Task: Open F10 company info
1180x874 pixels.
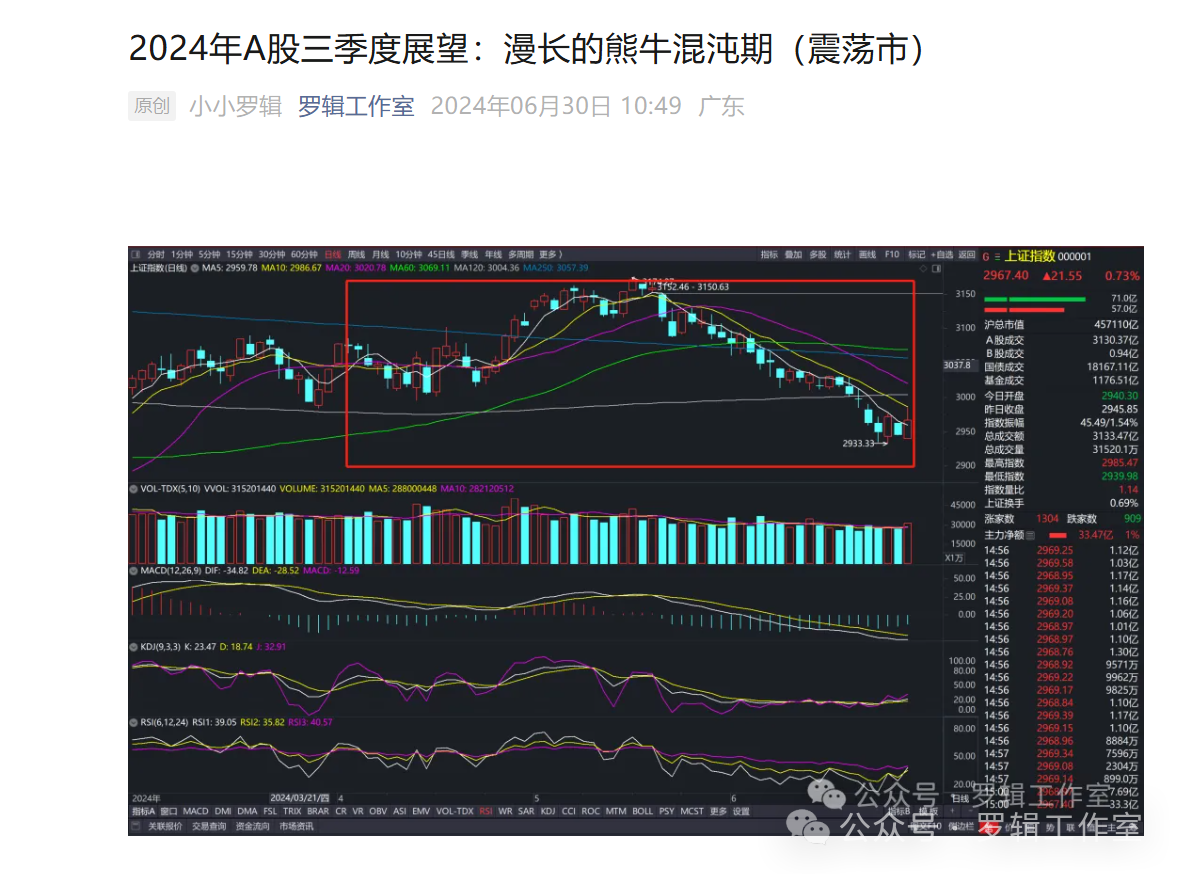Action: [893, 255]
